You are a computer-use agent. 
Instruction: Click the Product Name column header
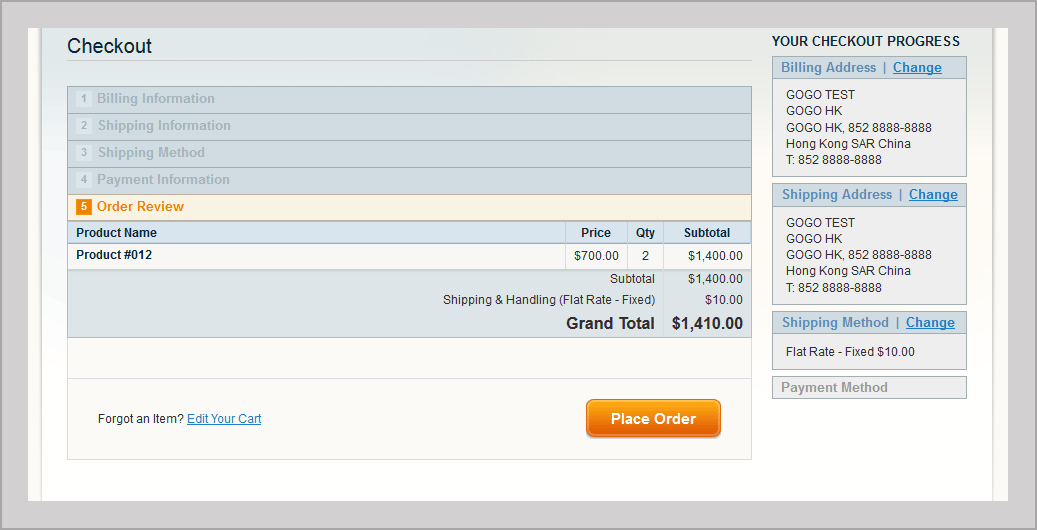(116, 233)
